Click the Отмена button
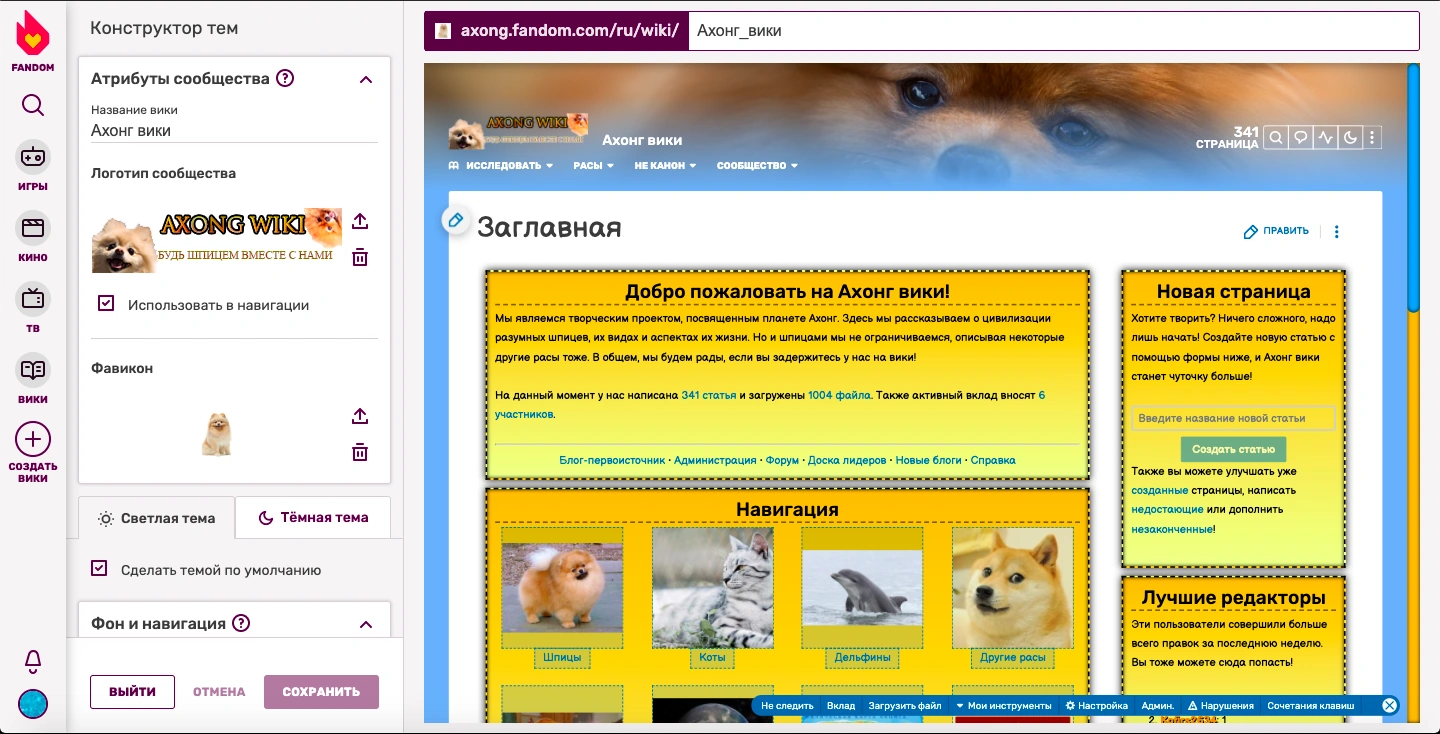Viewport: 1440px width, 734px height. (219, 692)
